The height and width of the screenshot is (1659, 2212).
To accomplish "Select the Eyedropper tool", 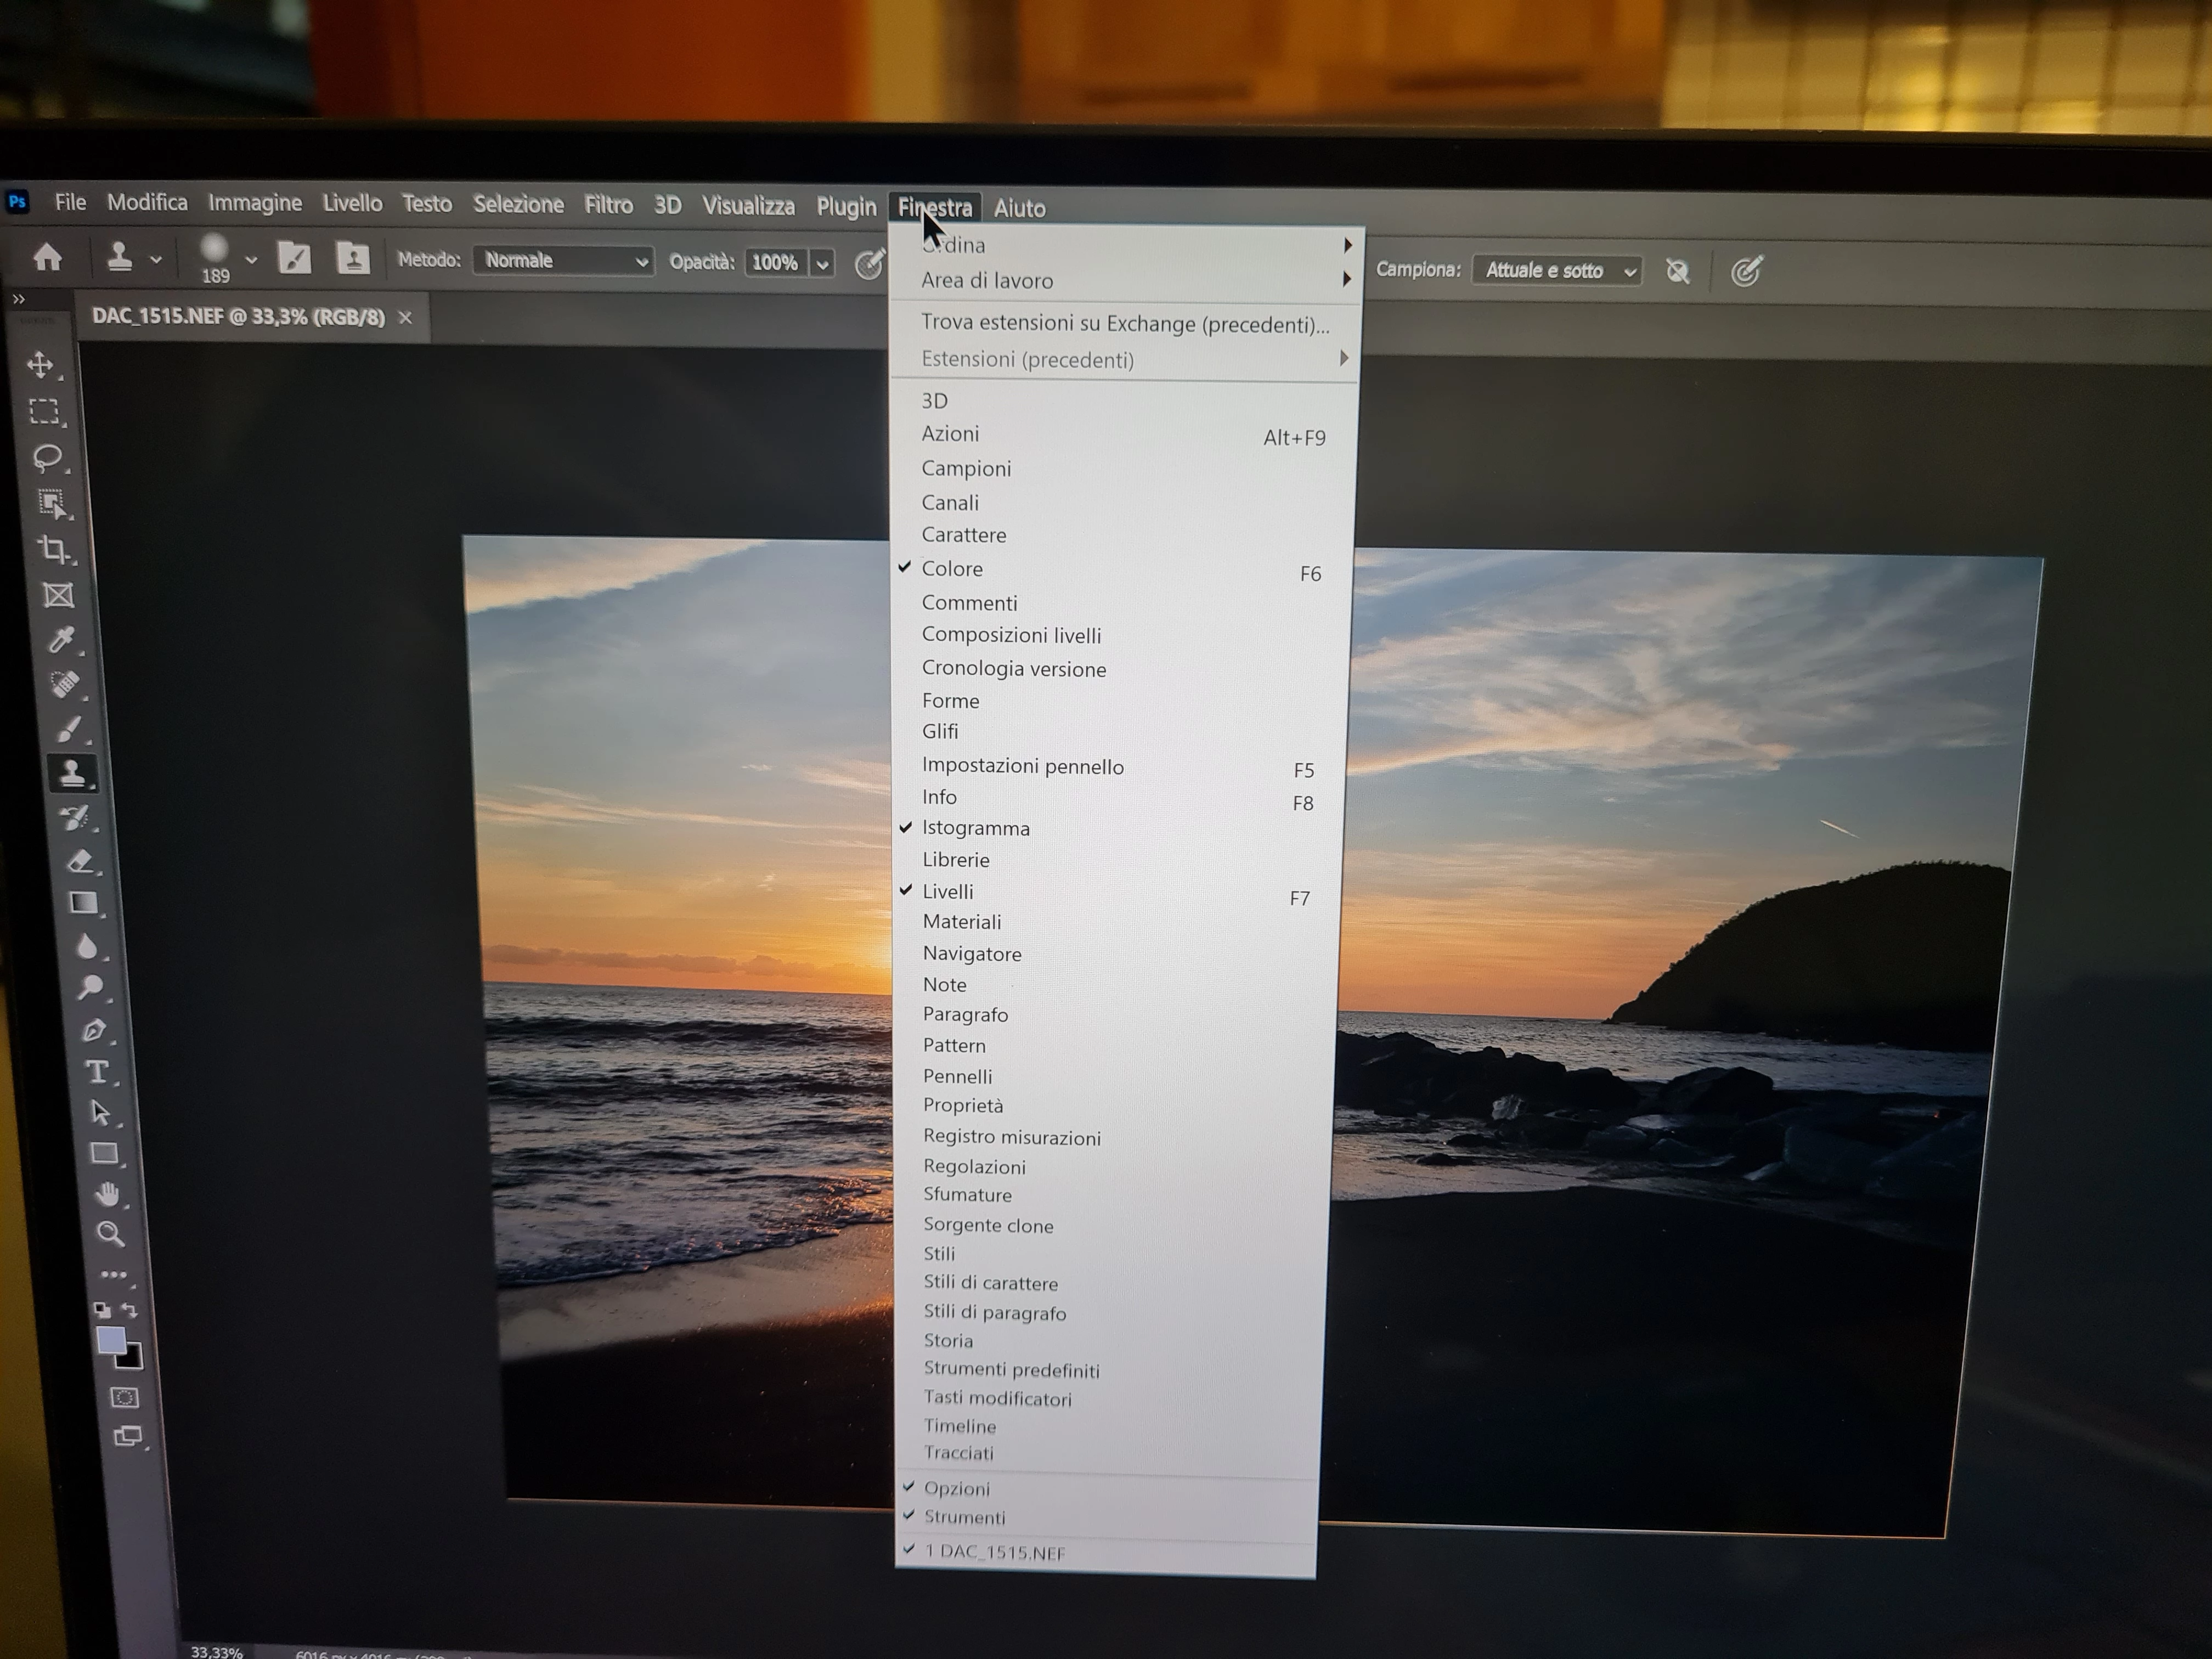I will pos(61,640).
